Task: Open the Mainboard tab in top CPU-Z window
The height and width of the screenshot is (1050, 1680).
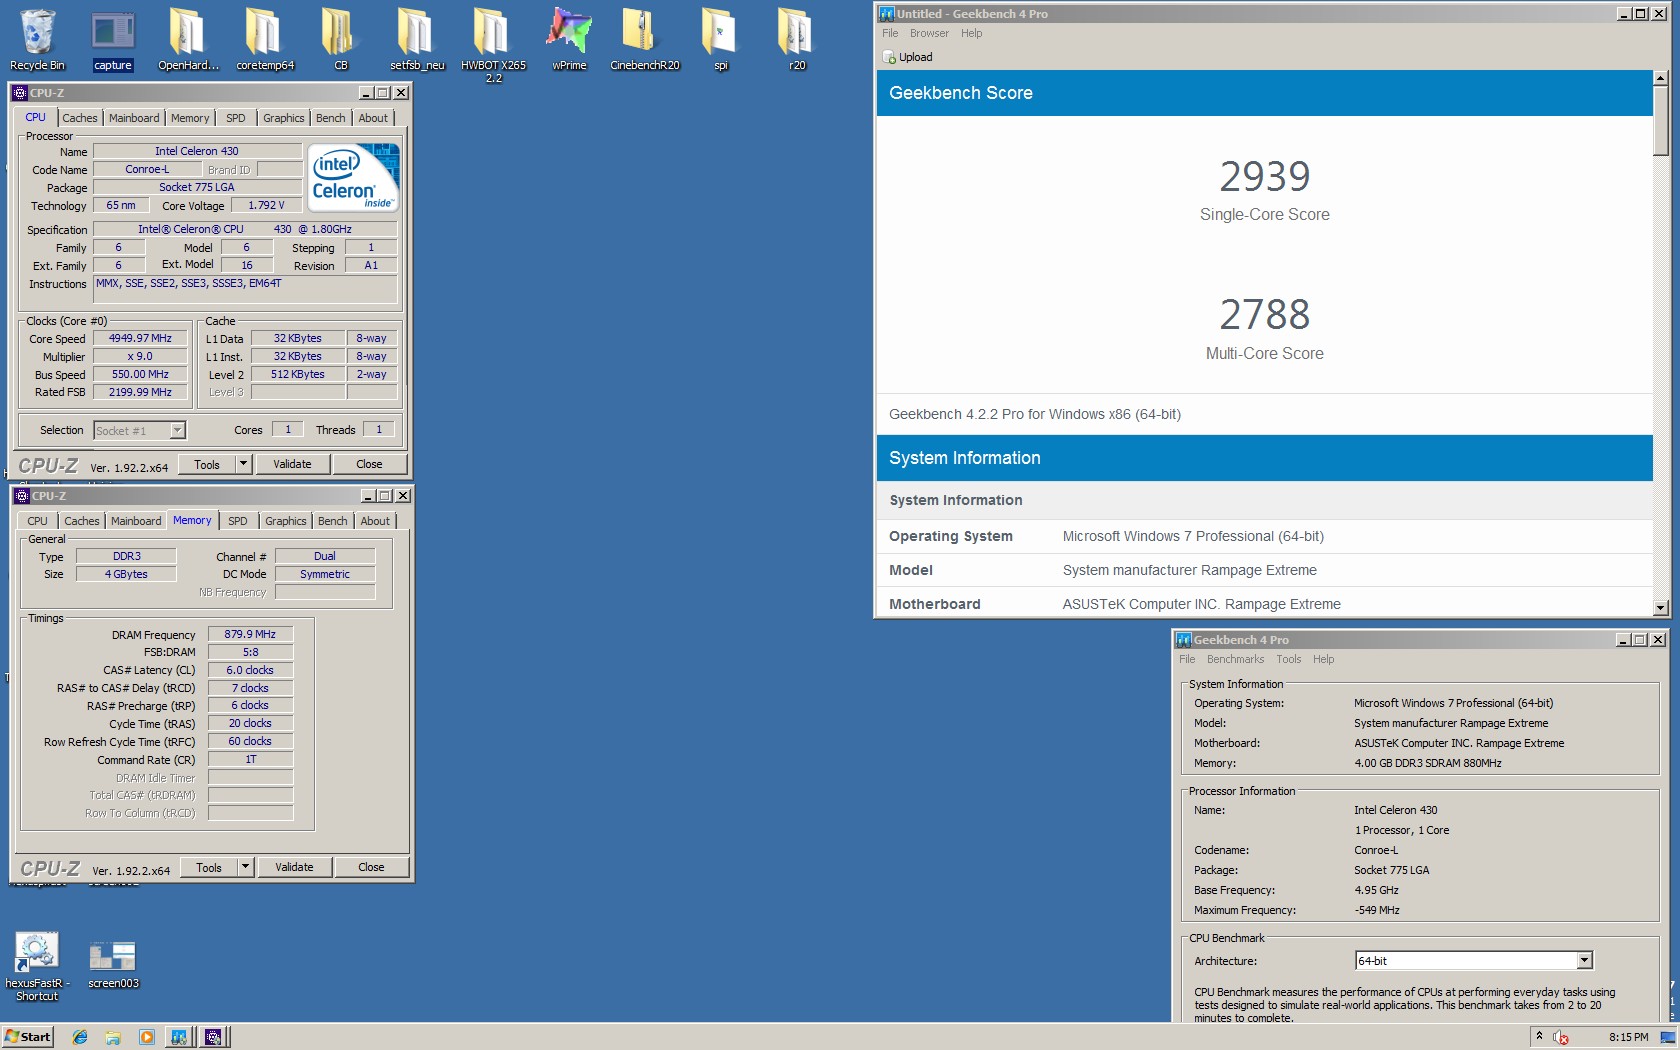Action: click(134, 118)
